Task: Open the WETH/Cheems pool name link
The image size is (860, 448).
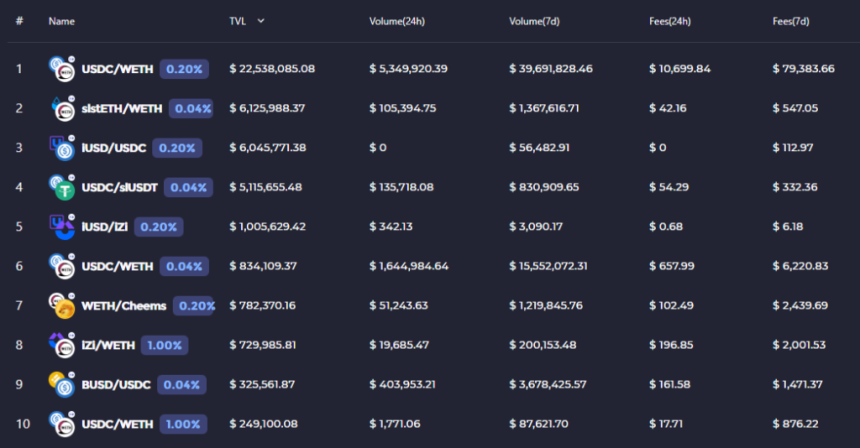Action: pos(124,305)
